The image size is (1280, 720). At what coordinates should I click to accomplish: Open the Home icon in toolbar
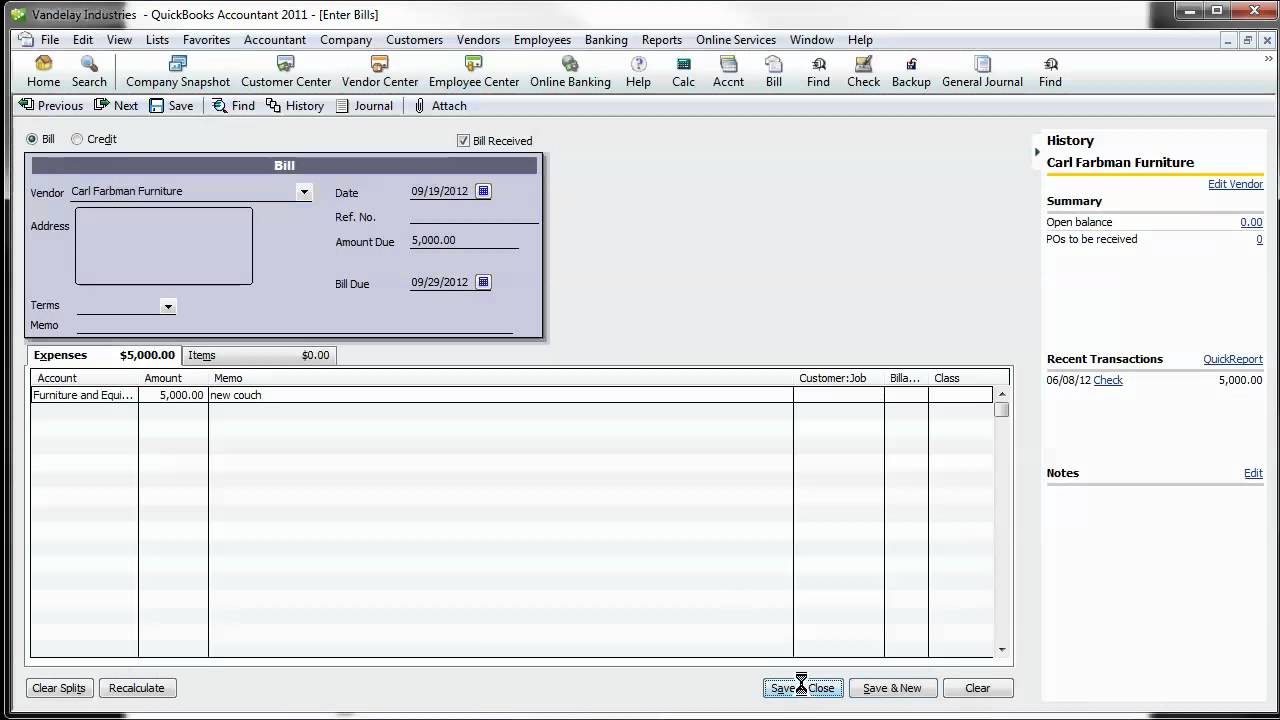coord(43,72)
